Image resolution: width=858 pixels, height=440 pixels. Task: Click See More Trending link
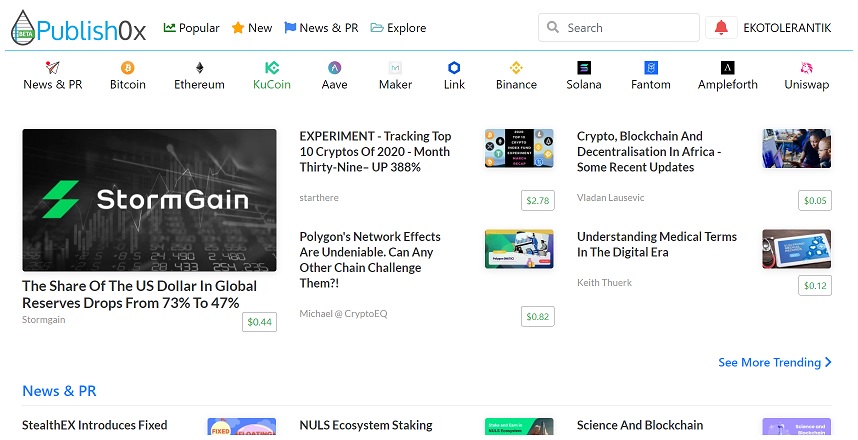(774, 362)
